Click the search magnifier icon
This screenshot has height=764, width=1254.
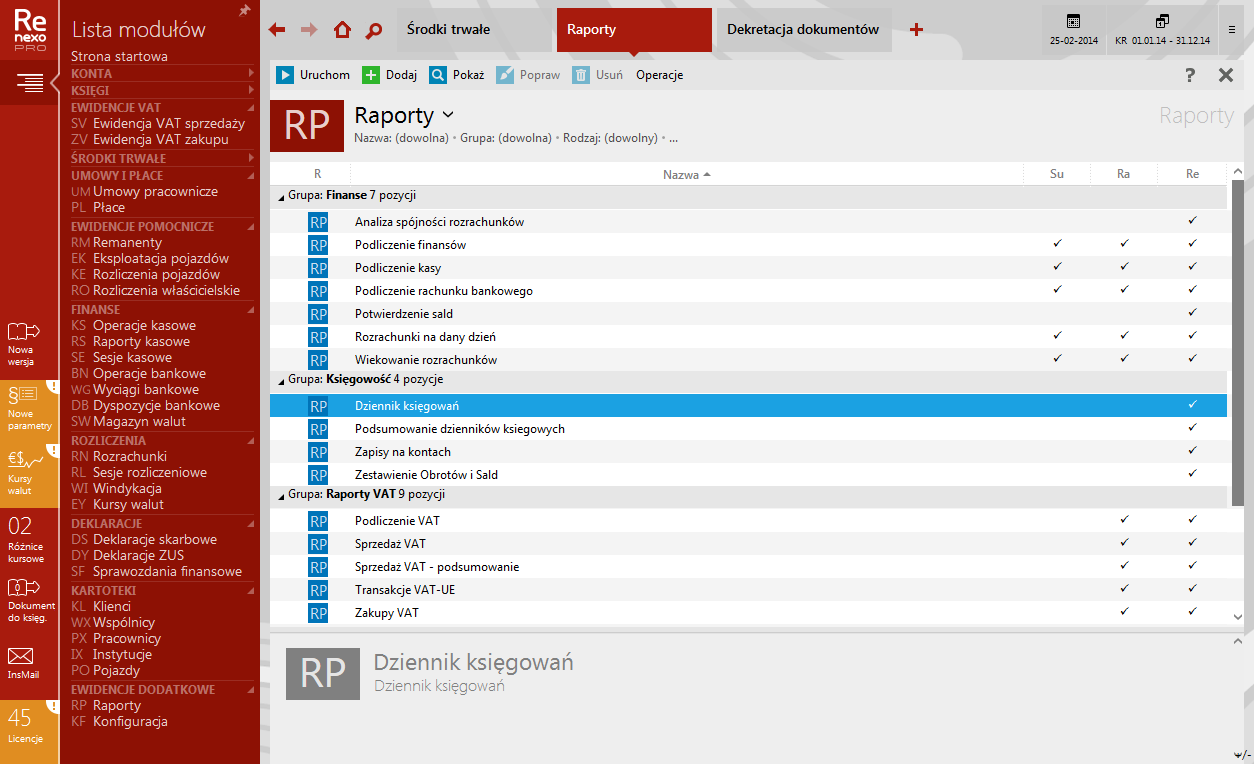pos(374,30)
